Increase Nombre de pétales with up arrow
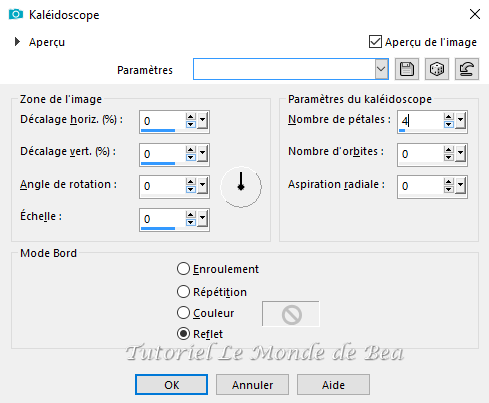The height and width of the screenshot is (403, 489). pos(449,117)
